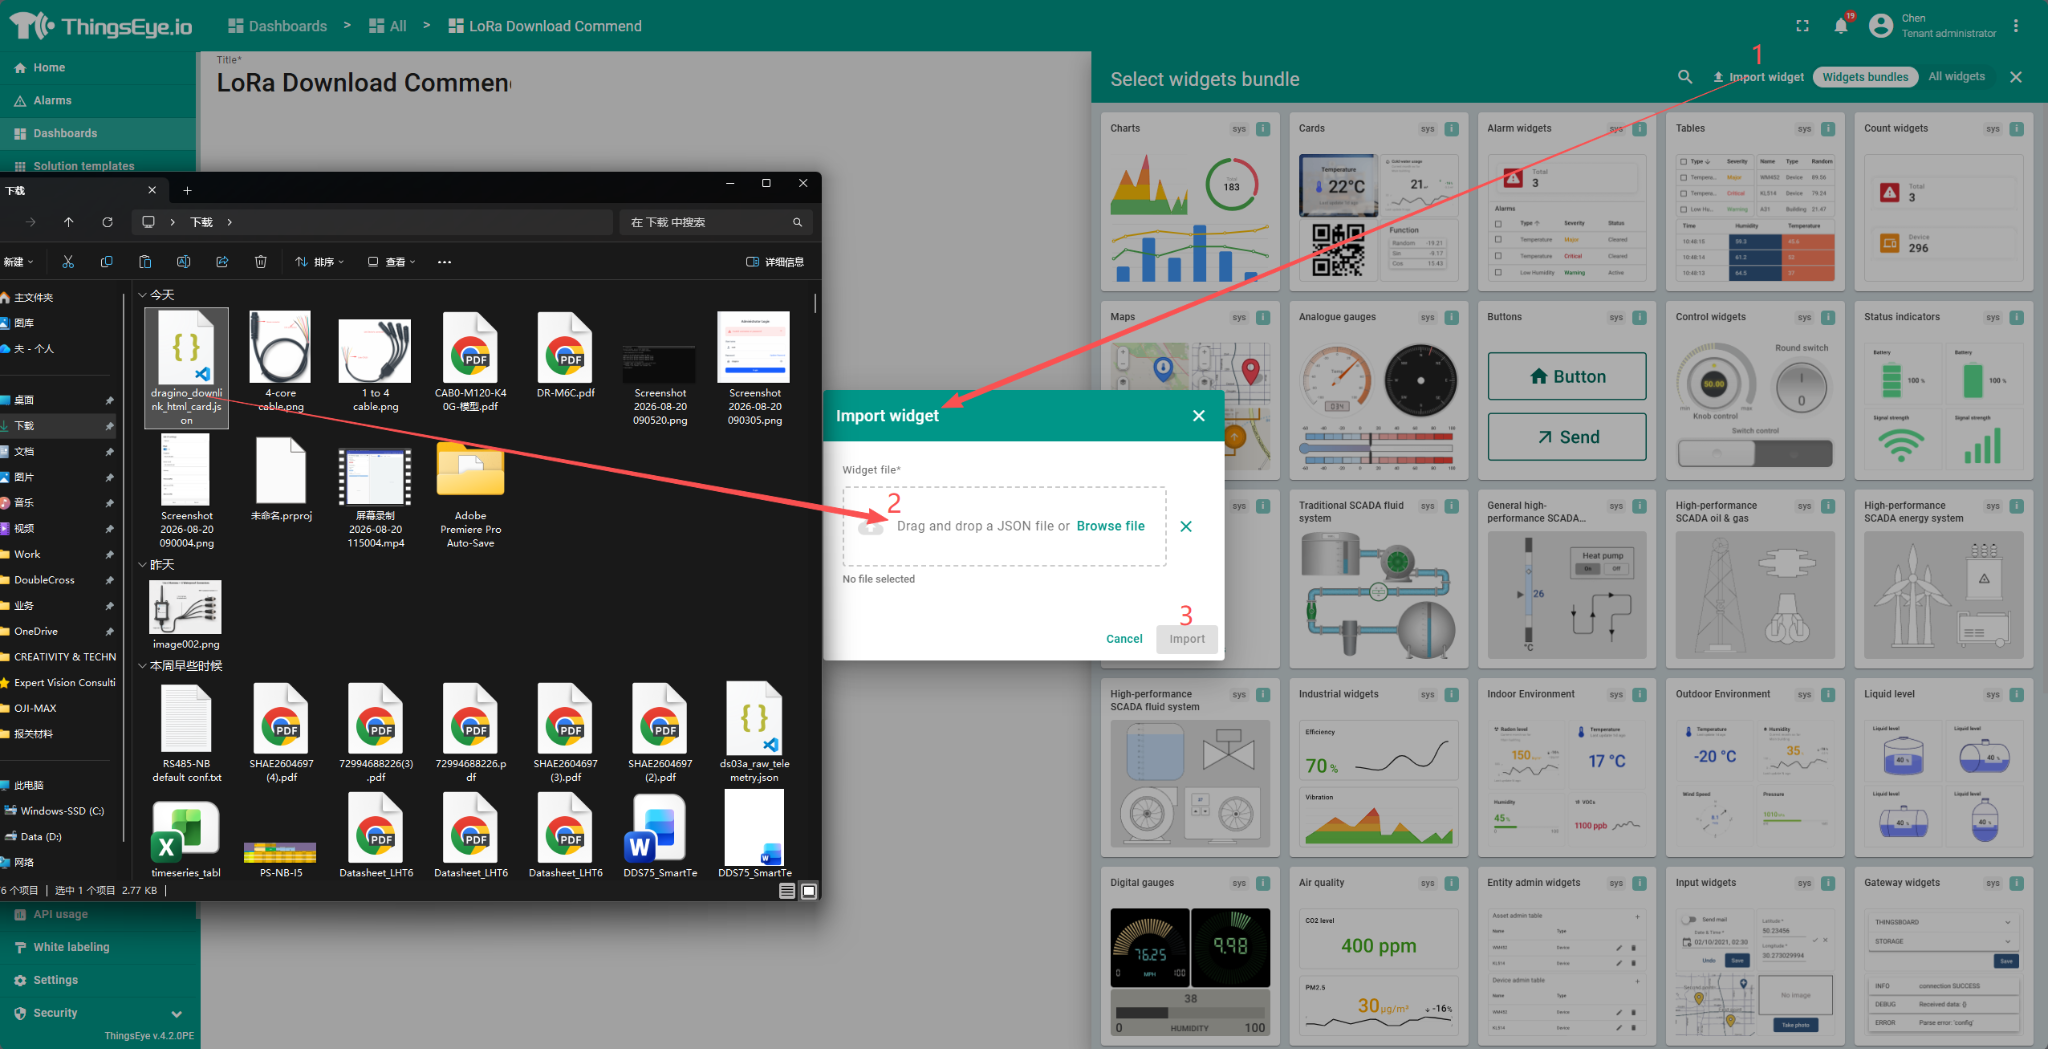Screen dimensions: 2048x1049
Task: Open API usage in ThingsEye sidebar
Action: (x=100, y=914)
